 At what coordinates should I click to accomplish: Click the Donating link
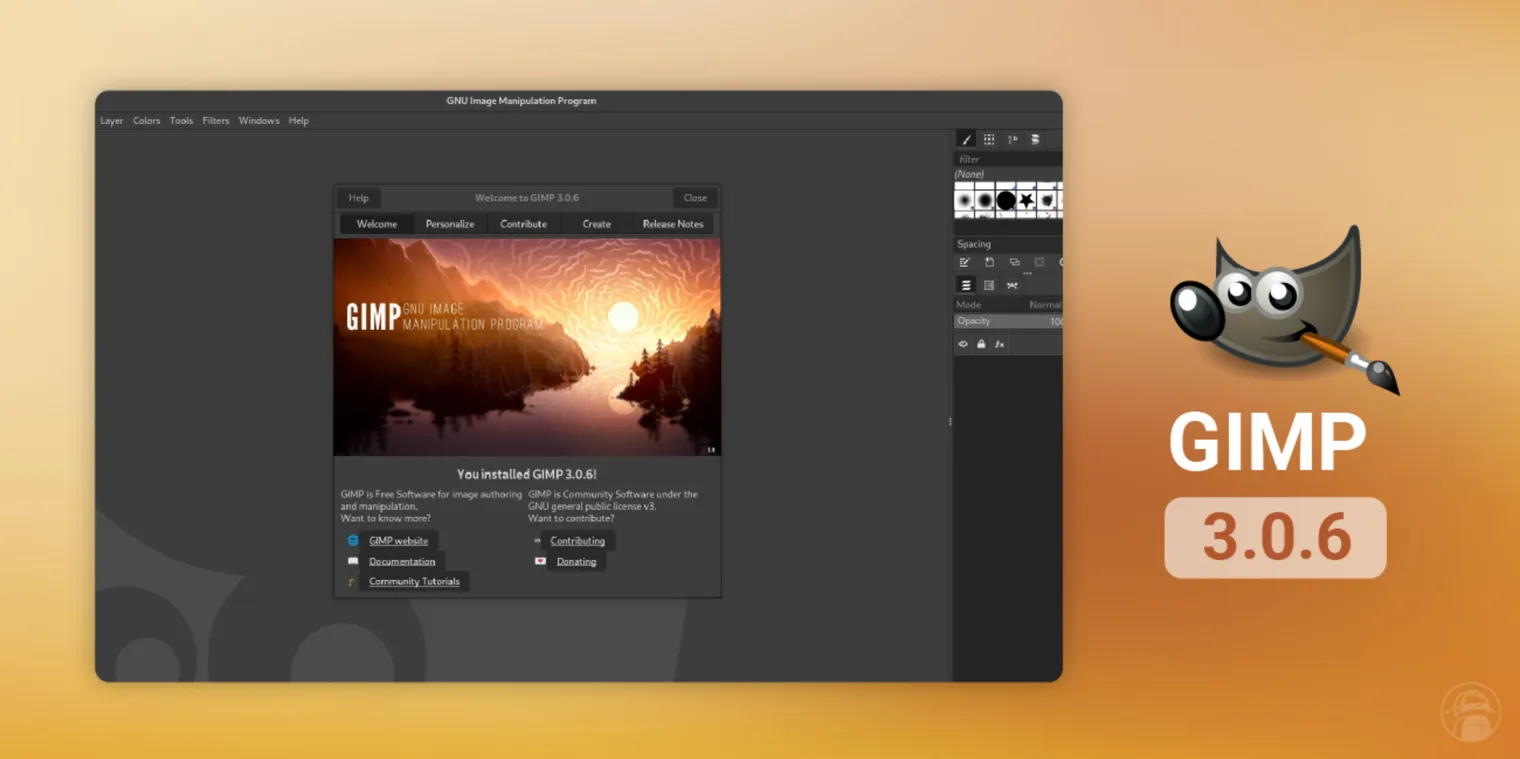coord(577,561)
